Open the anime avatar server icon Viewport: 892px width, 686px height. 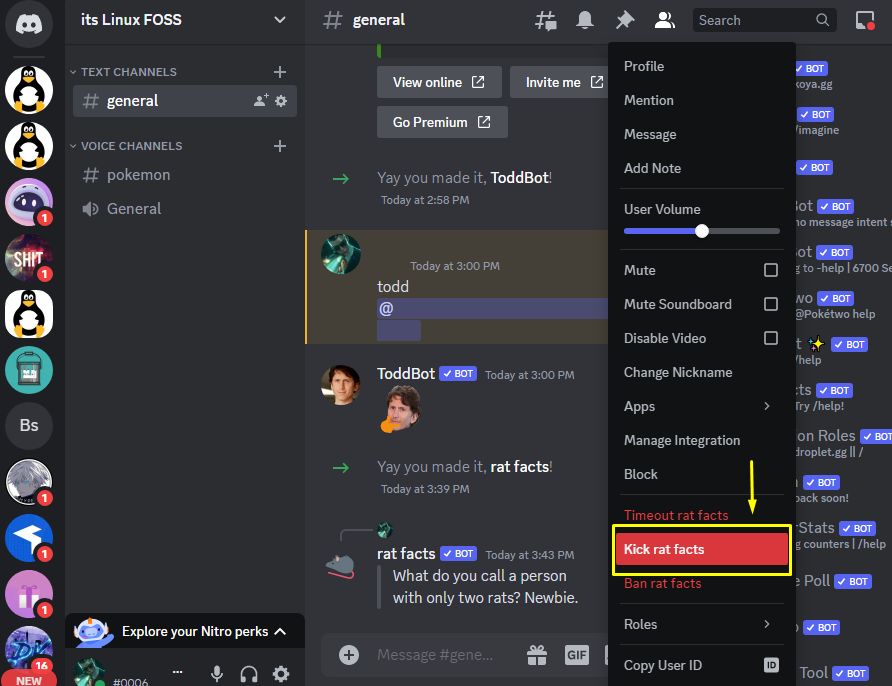coord(28,482)
